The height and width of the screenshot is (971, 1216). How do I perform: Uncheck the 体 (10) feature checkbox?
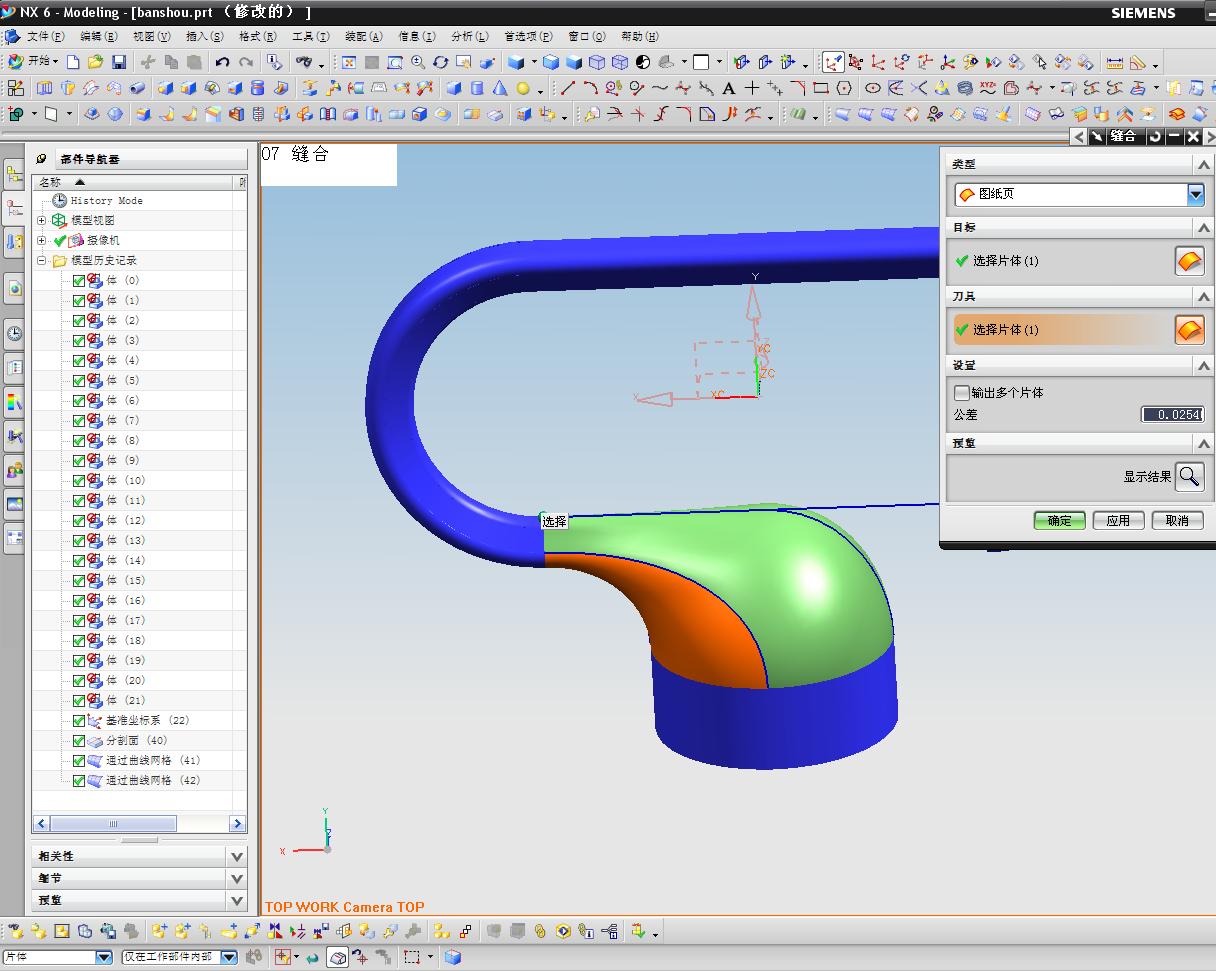[x=79, y=480]
